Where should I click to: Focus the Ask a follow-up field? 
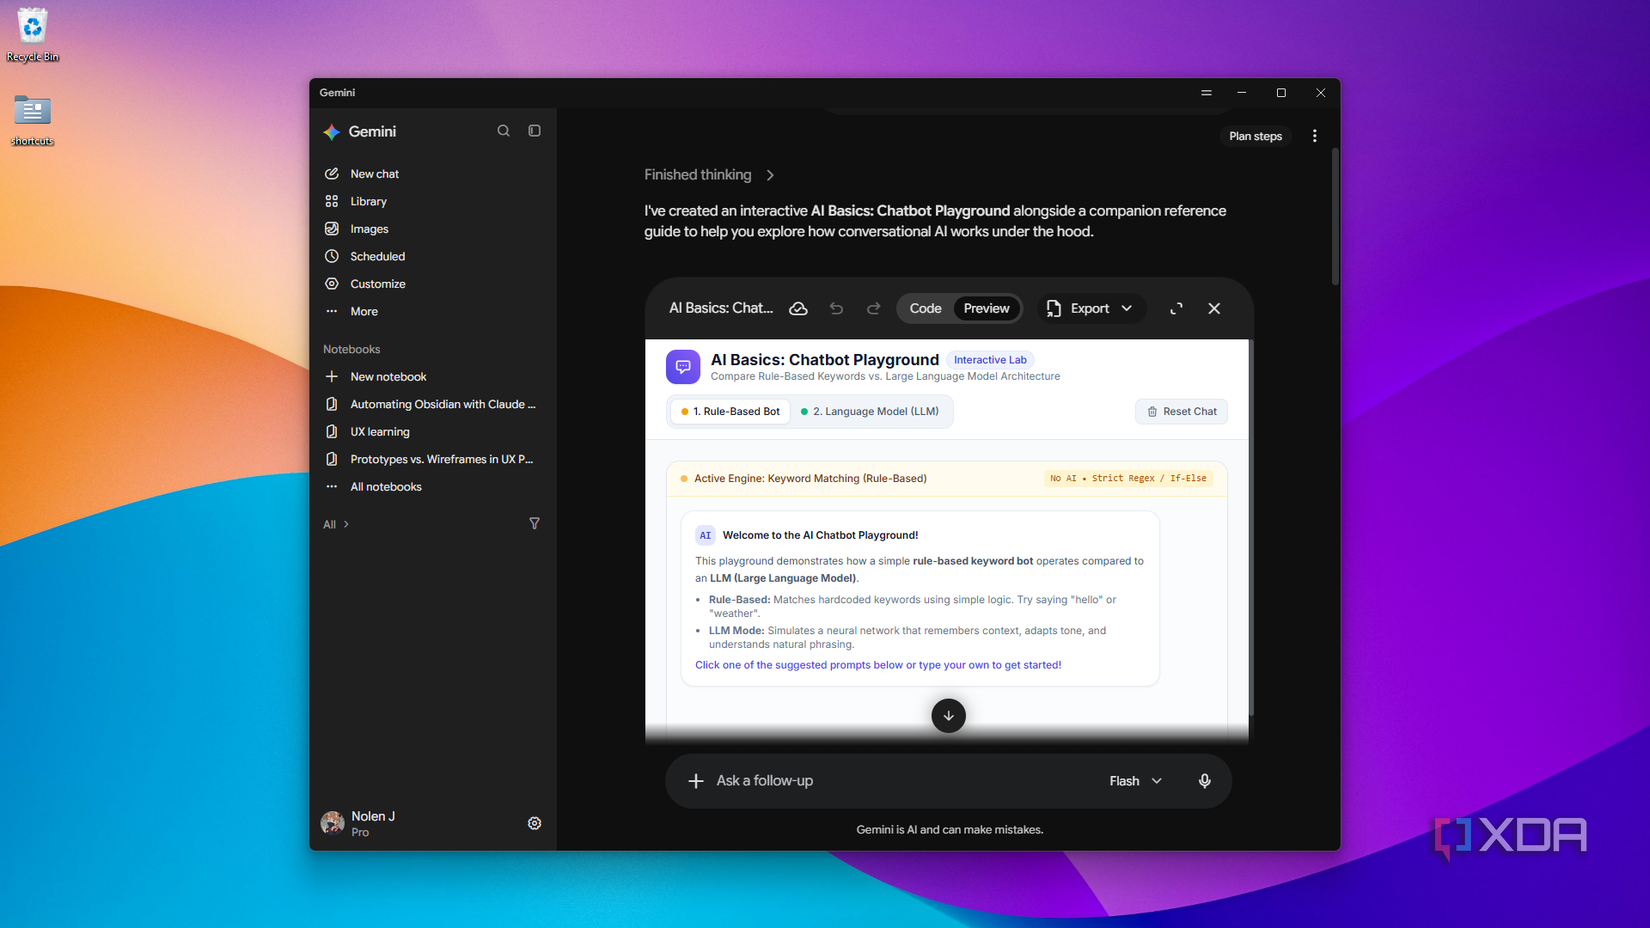coord(900,781)
